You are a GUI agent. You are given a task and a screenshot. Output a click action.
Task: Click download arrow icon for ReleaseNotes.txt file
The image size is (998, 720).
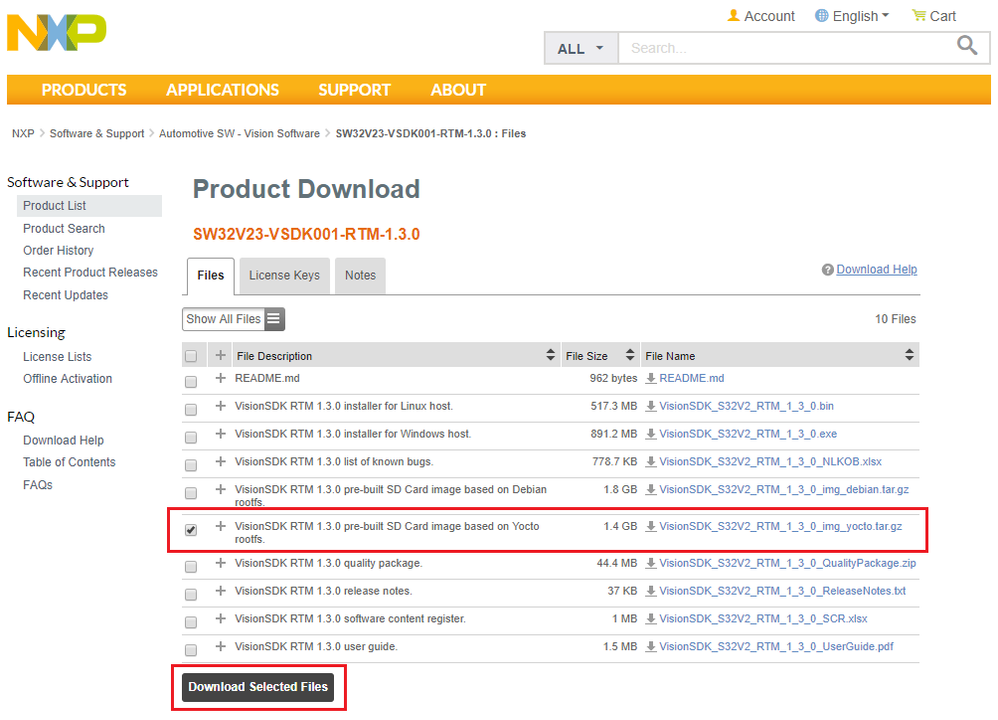pyautogui.click(x=651, y=591)
